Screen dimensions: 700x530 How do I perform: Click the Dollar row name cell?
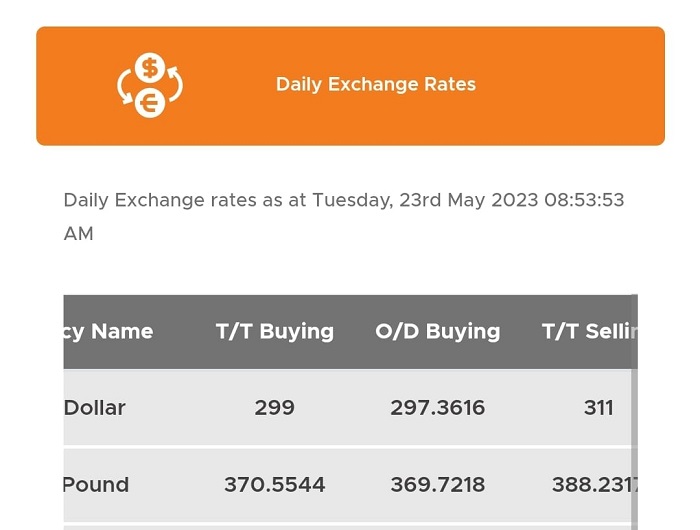[x=95, y=408]
